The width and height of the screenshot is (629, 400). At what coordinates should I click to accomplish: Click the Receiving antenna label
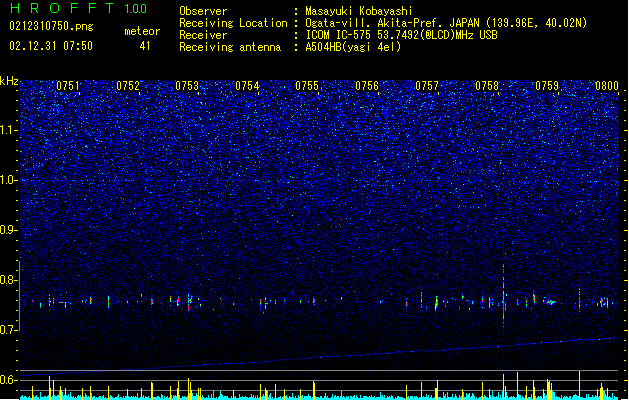[230, 47]
